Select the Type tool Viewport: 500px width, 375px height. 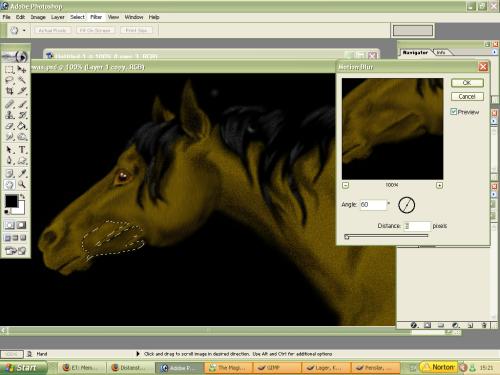22,150
